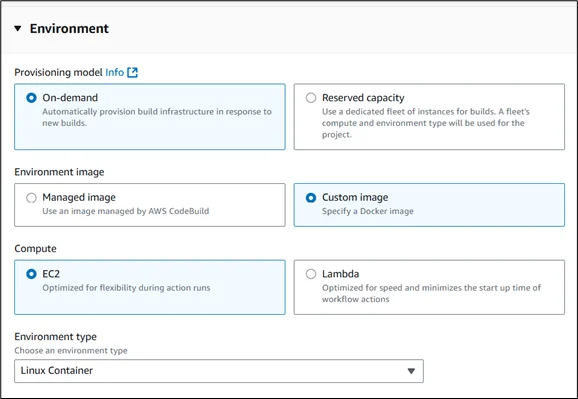The width and height of the screenshot is (578, 399).
Task: Click the Environment section heading
Action: (x=69, y=28)
